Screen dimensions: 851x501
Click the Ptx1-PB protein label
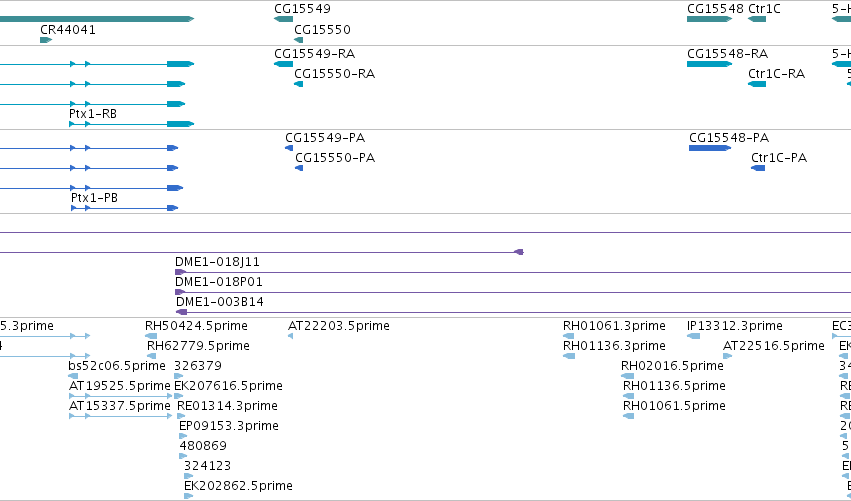coord(94,198)
